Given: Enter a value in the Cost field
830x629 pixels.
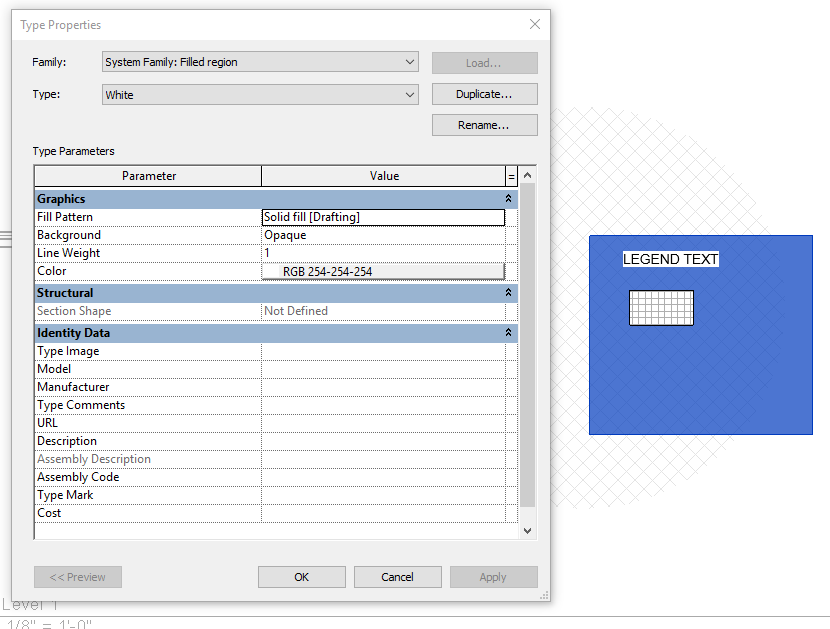Looking at the screenshot, I should coord(383,512).
